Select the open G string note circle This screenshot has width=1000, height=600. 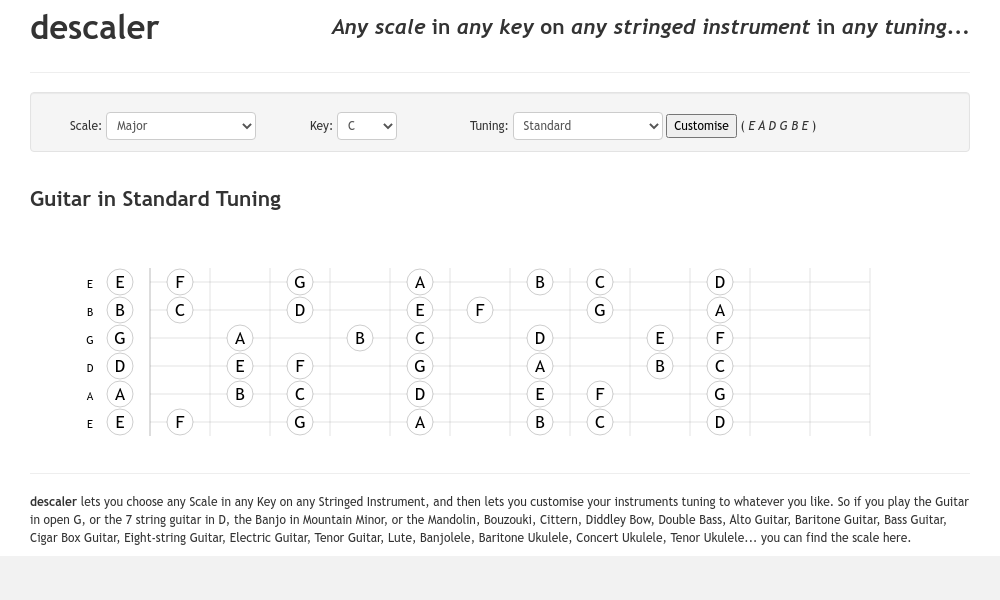coord(120,338)
